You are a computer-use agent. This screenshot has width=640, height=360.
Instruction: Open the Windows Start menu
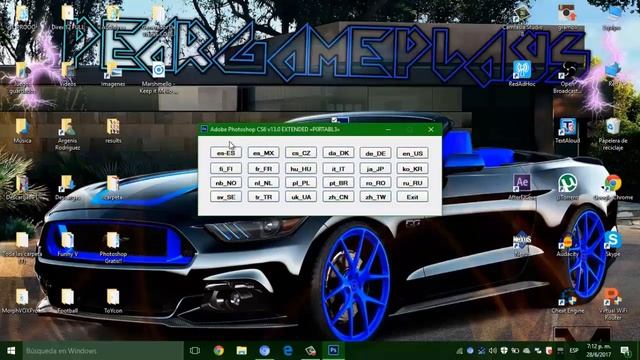click(11, 351)
